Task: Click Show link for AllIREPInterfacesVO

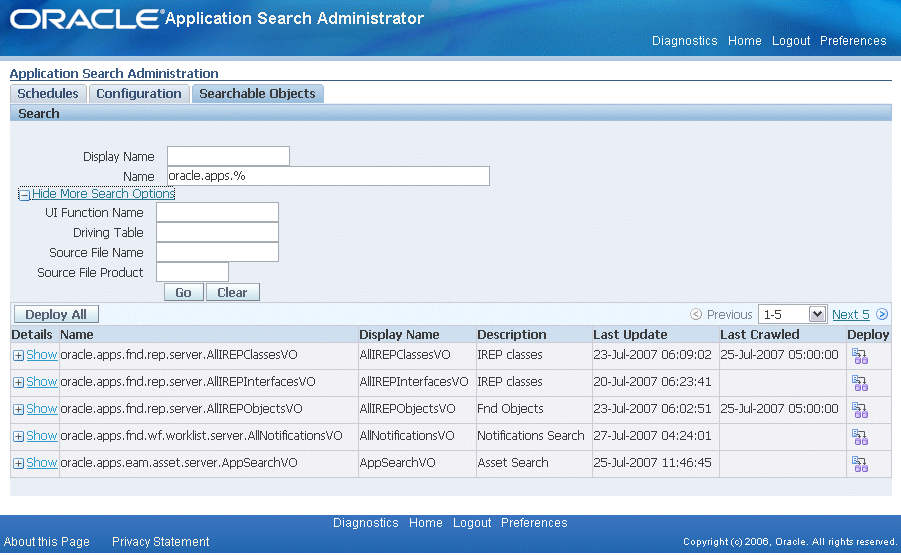Action: pyautogui.click(x=41, y=382)
